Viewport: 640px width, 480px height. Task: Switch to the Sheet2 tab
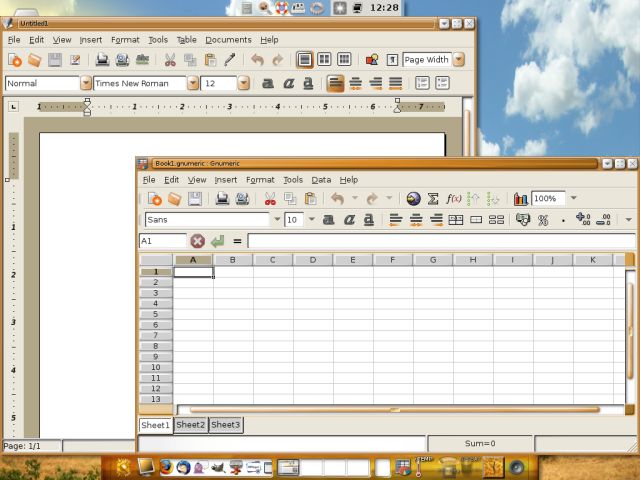190,425
